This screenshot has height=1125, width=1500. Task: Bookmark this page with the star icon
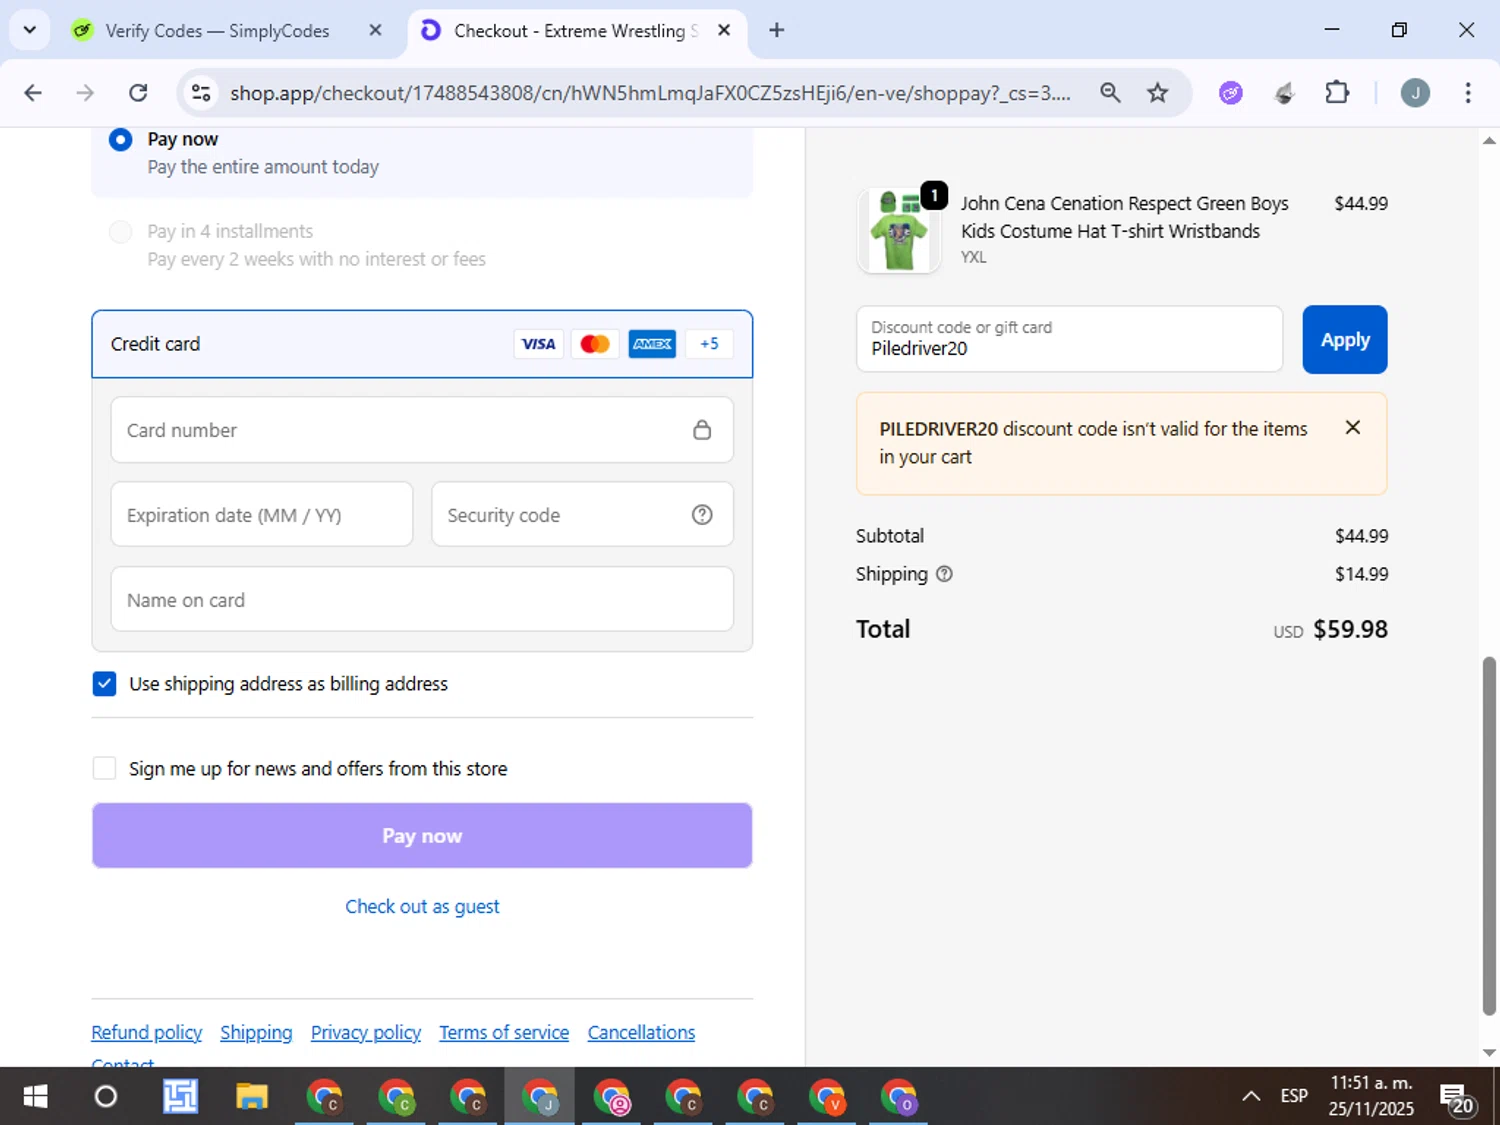[1158, 93]
